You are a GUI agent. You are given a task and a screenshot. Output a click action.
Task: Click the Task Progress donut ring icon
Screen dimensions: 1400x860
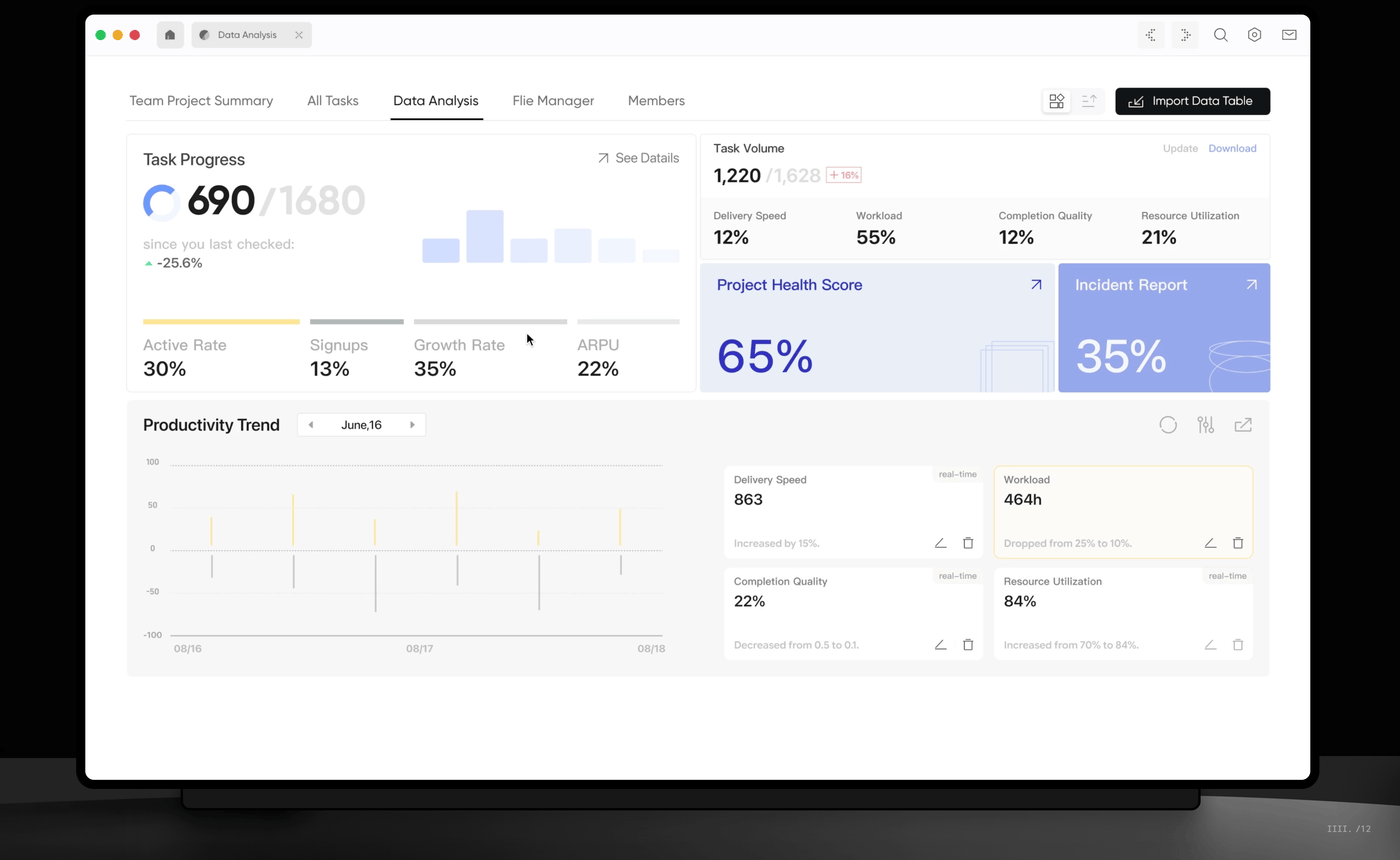pyautogui.click(x=161, y=202)
